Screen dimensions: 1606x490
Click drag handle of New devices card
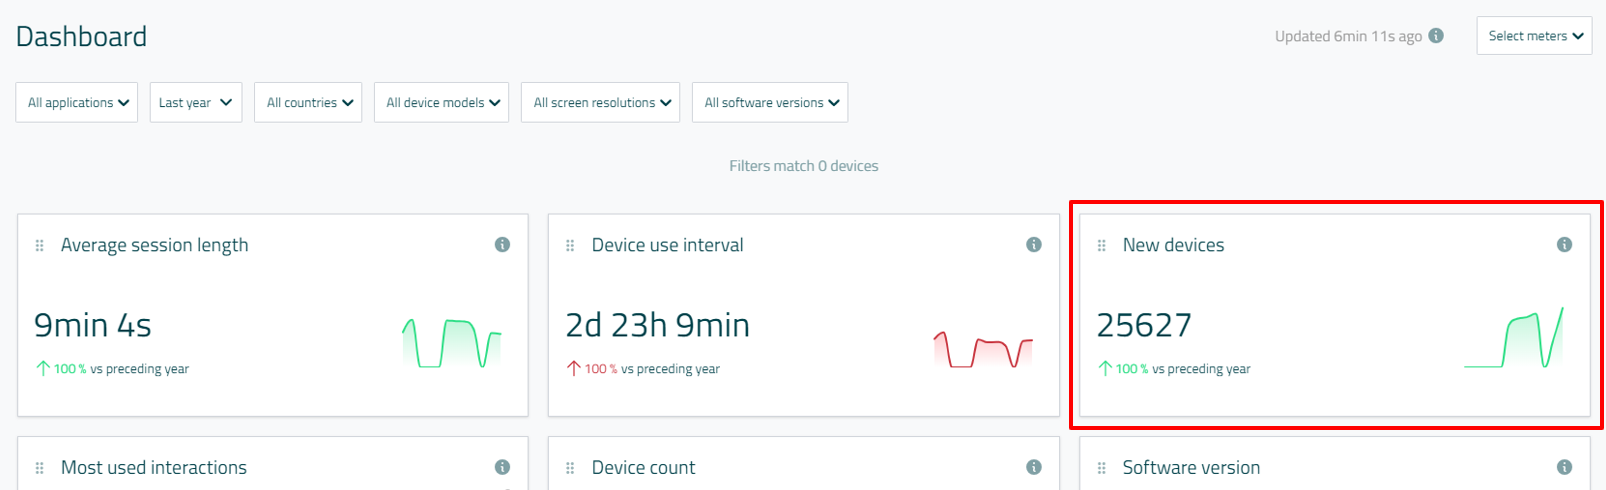point(1101,246)
